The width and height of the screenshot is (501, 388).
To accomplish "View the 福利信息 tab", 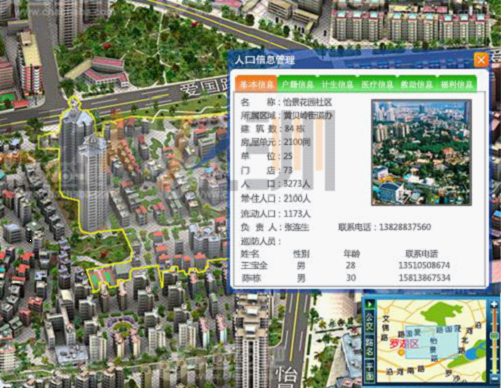I will [x=456, y=85].
